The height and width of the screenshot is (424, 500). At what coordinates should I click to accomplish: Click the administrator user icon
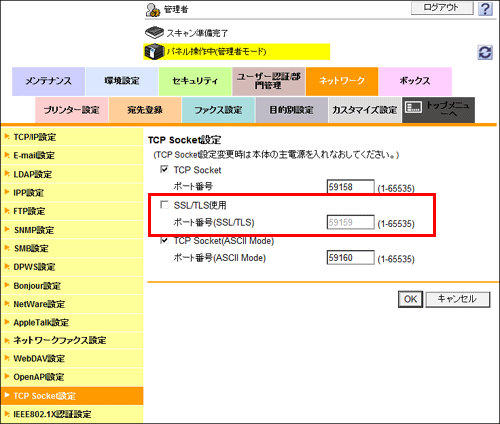[153, 10]
